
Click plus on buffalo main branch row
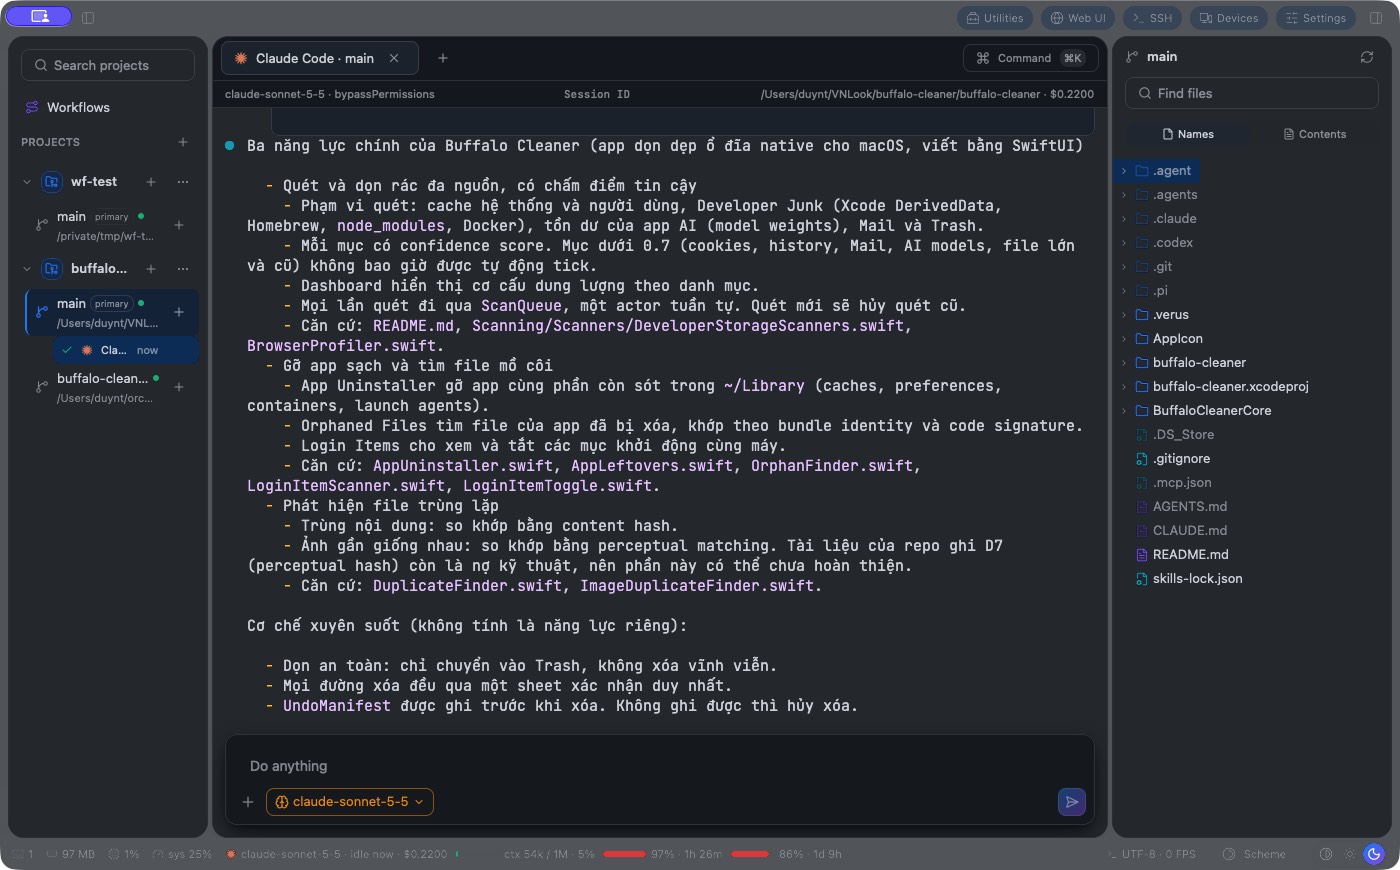179,312
